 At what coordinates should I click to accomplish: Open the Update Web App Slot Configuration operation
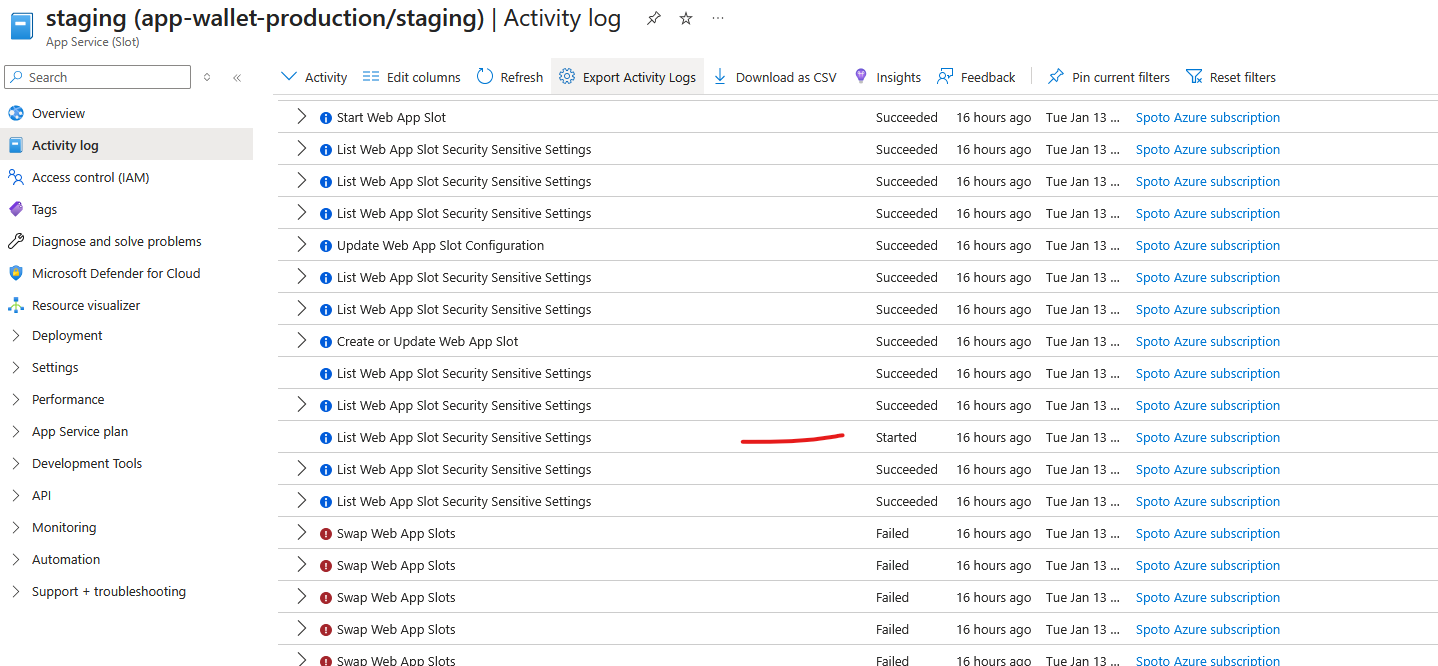[x=440, y=245]
